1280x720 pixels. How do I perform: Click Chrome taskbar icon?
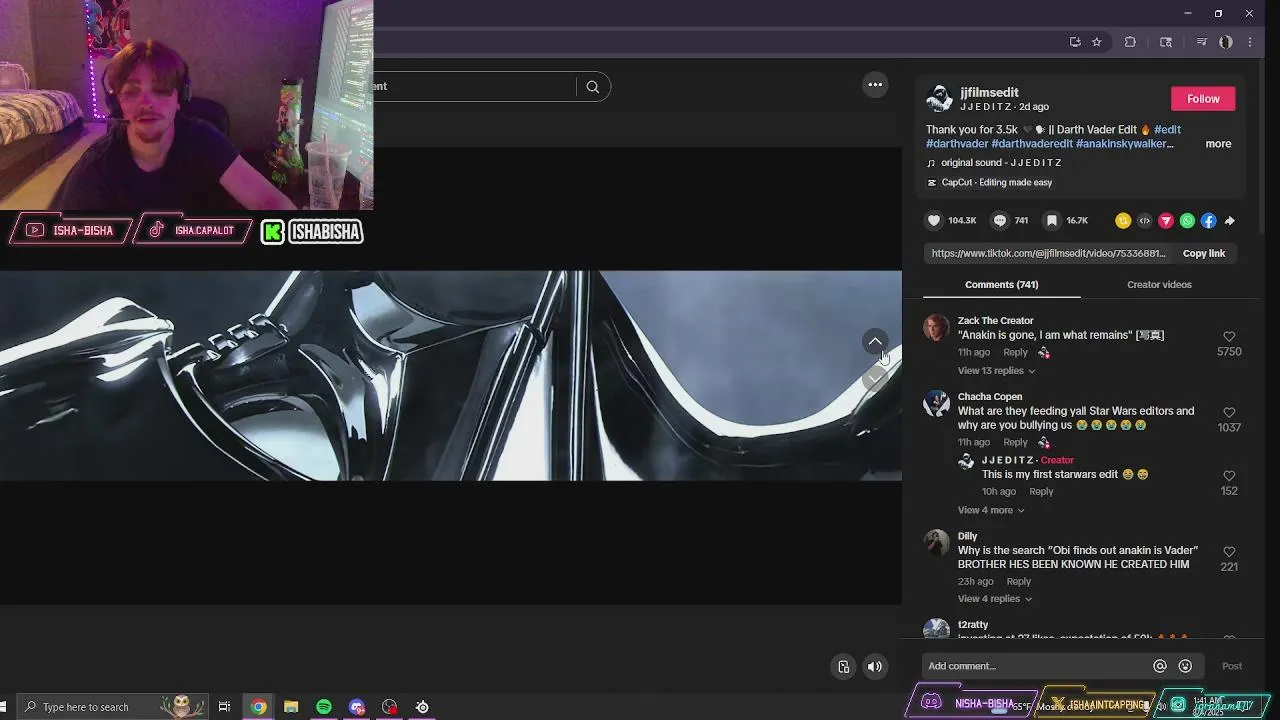pos(258,707)
